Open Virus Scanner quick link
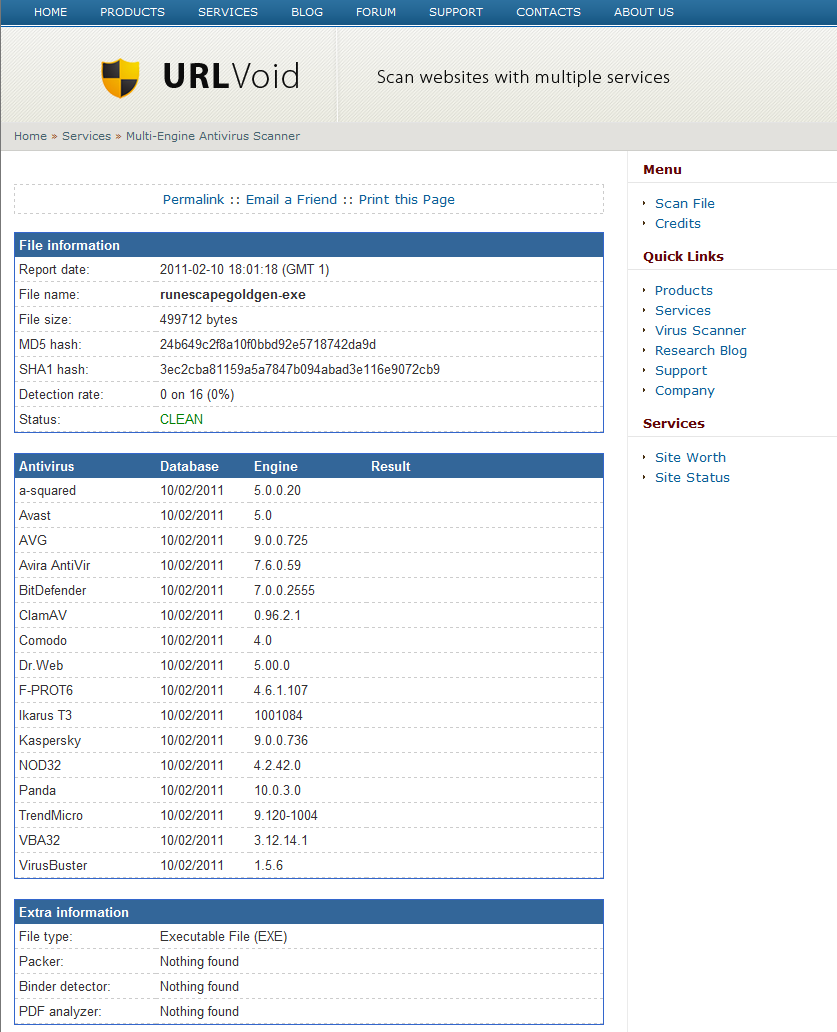The height and width of the screenshot is (1032, 837). point(700,330)
